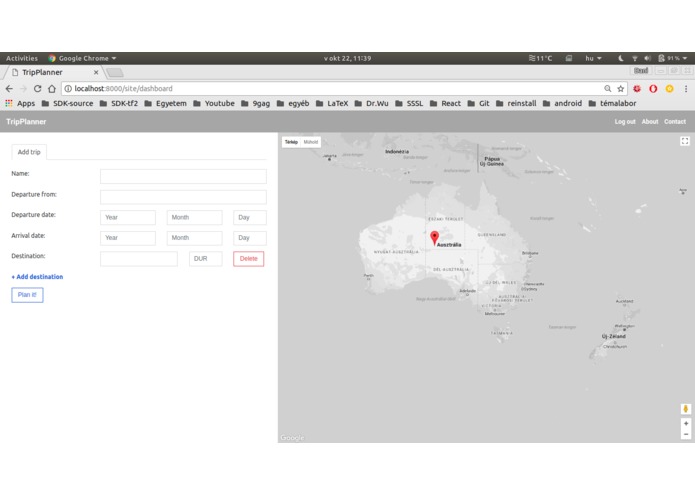Image resolution: width=695 pixels, height=494 pixels.
Task: Go back using the browser back arrow
Action: click(x=9, y=89)
